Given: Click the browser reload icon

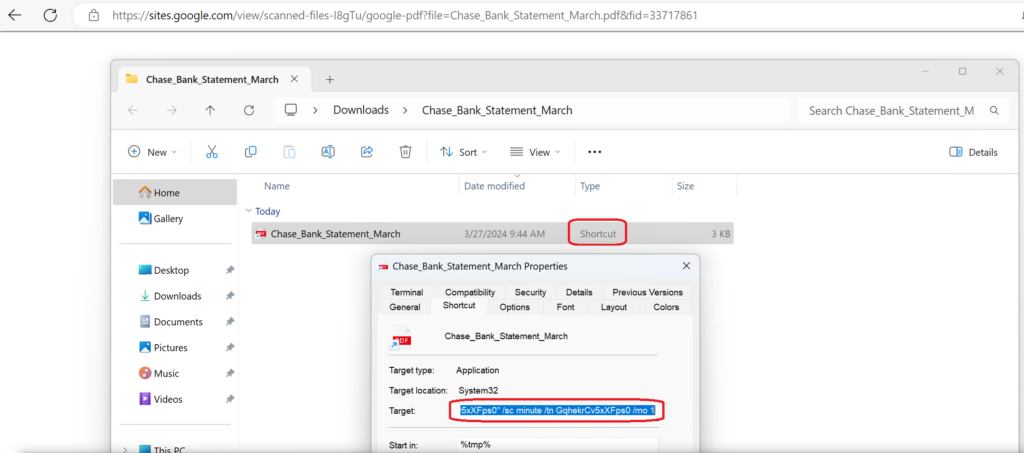Looking at the screenshot, I should (x=50, y=16).
